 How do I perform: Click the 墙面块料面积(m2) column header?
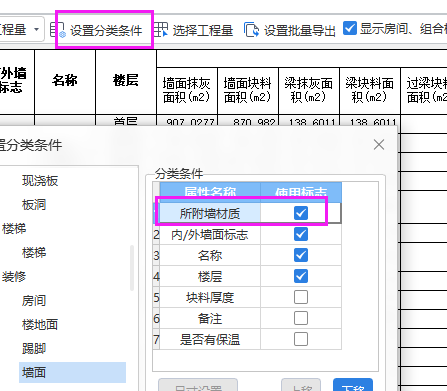point(248,91)
